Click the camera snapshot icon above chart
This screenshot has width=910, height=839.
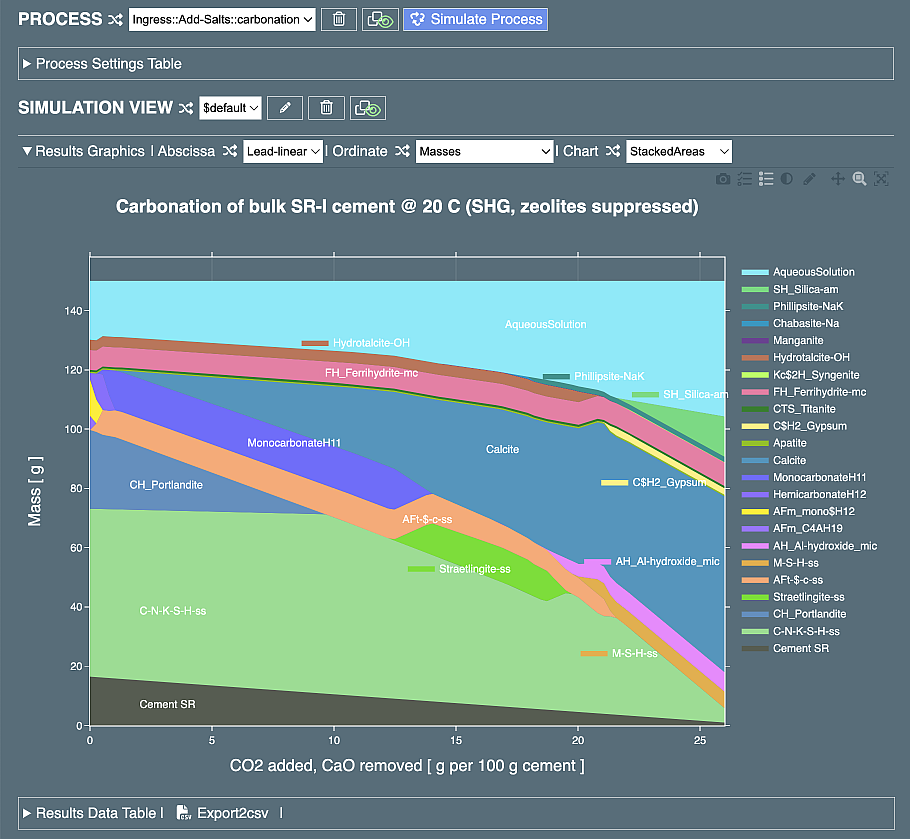coord(722,179)
